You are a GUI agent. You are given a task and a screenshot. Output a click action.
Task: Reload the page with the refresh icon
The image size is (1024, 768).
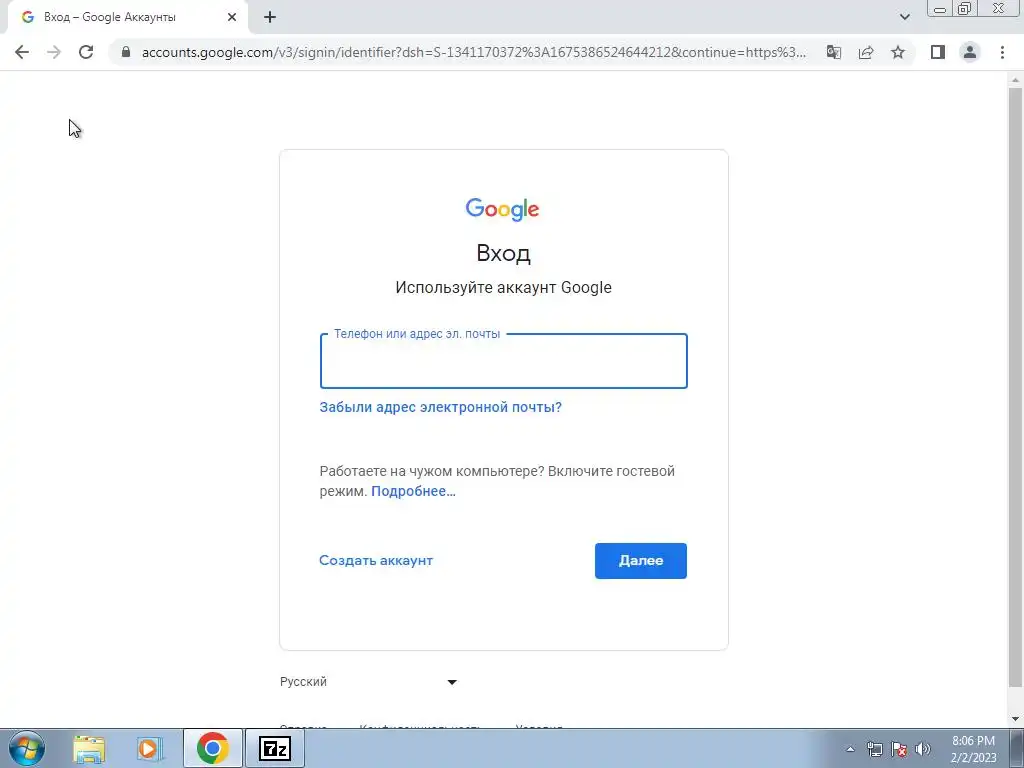(86, 52)
